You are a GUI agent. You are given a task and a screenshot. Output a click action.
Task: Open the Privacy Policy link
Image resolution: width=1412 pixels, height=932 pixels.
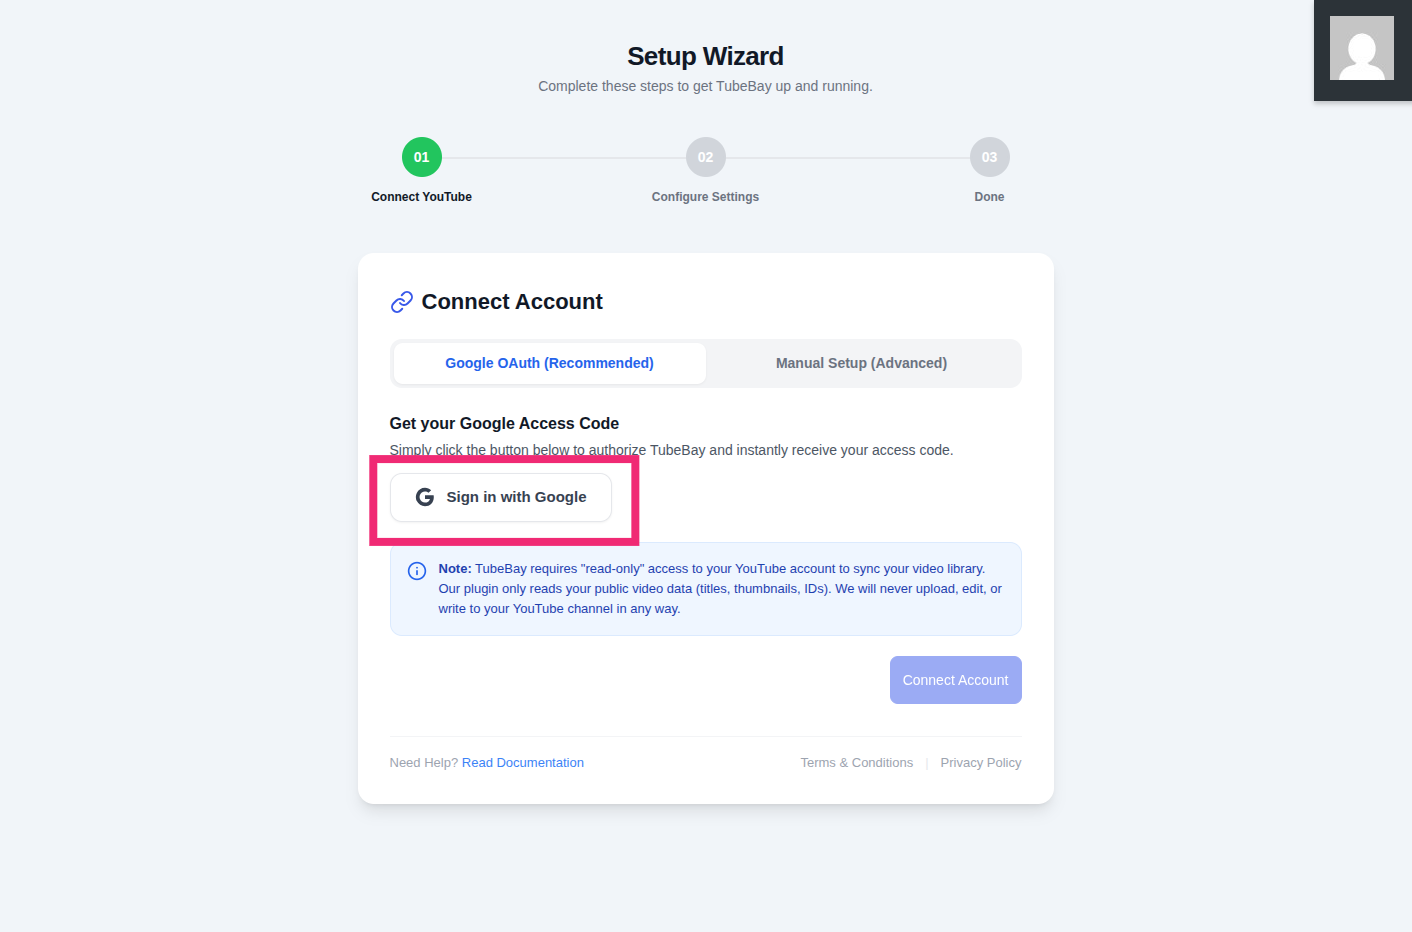[x=981, y=762]
